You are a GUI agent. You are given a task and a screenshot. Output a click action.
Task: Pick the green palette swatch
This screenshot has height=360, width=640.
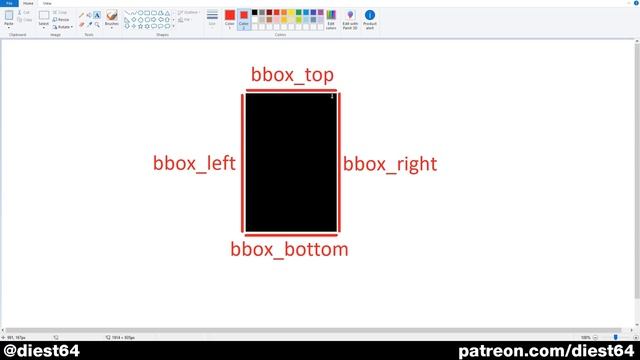click(x=299, y=12)
